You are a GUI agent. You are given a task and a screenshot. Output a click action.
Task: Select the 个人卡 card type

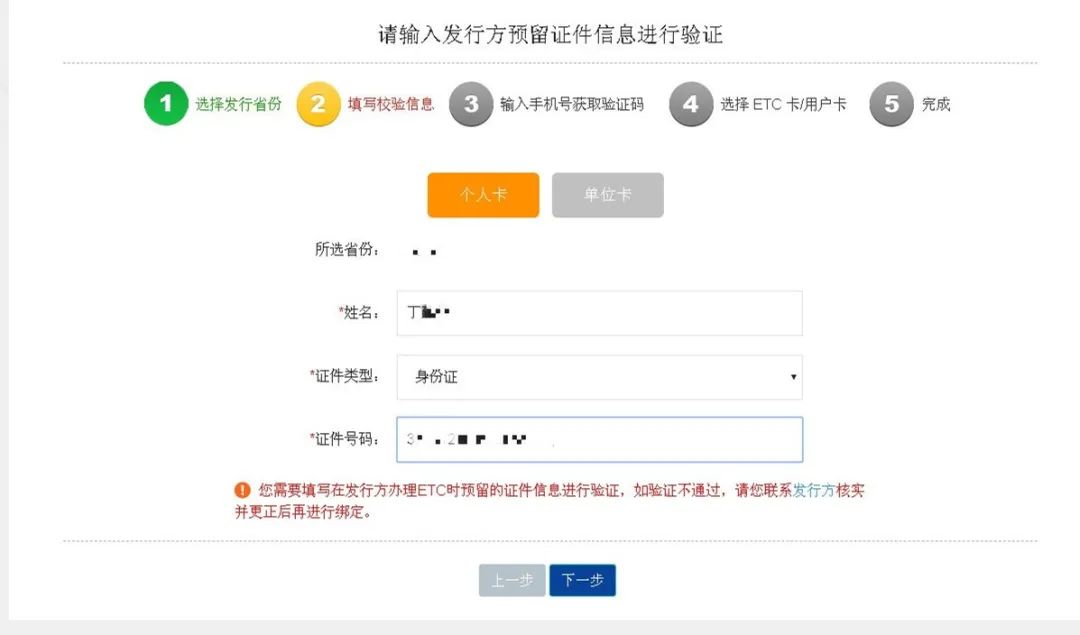(483, 195)
